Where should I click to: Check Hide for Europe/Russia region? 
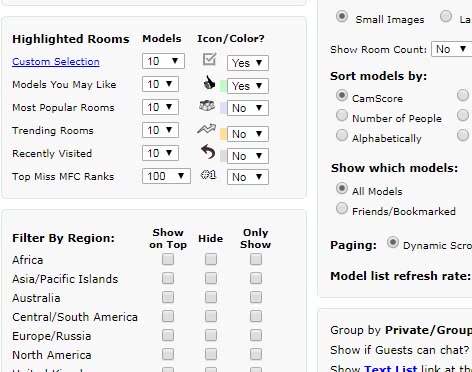211,335
